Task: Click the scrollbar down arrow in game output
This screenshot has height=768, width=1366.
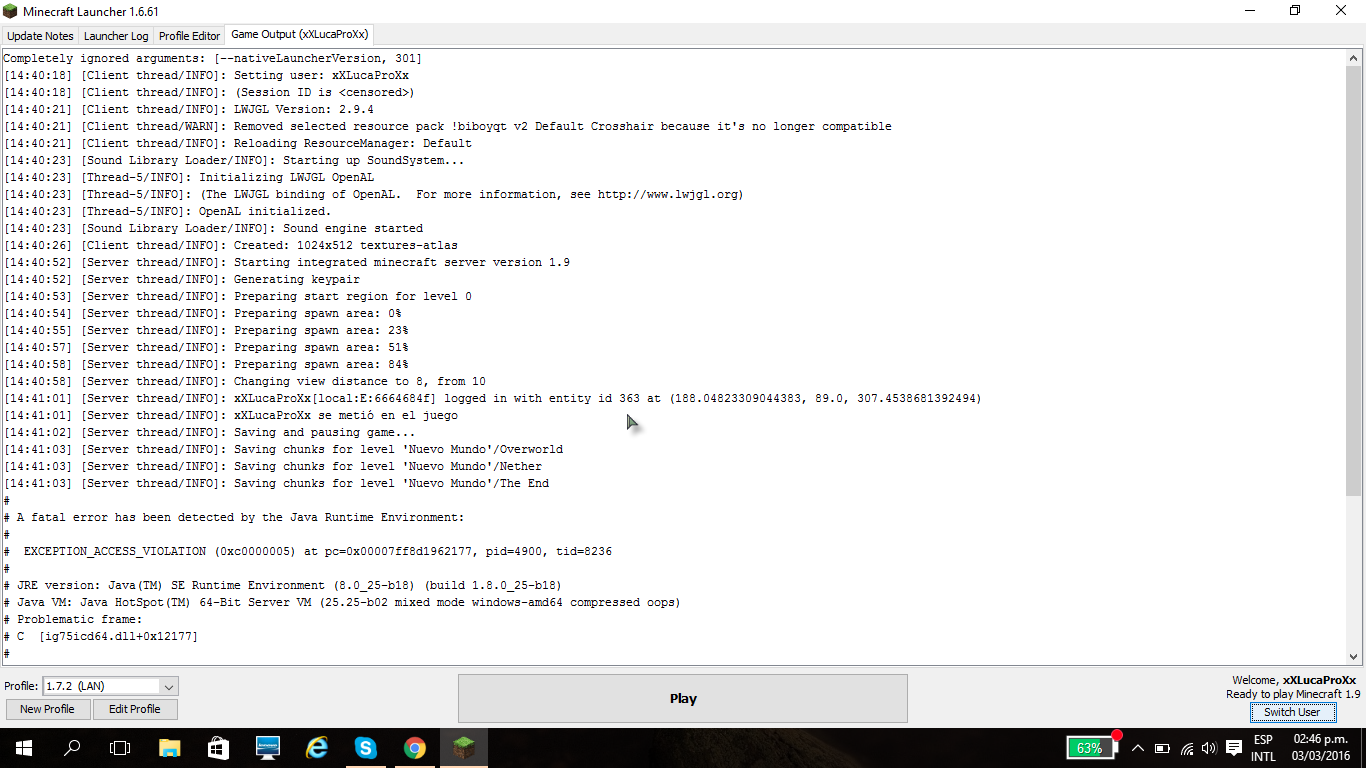Action: click(x=1354, y=657)
